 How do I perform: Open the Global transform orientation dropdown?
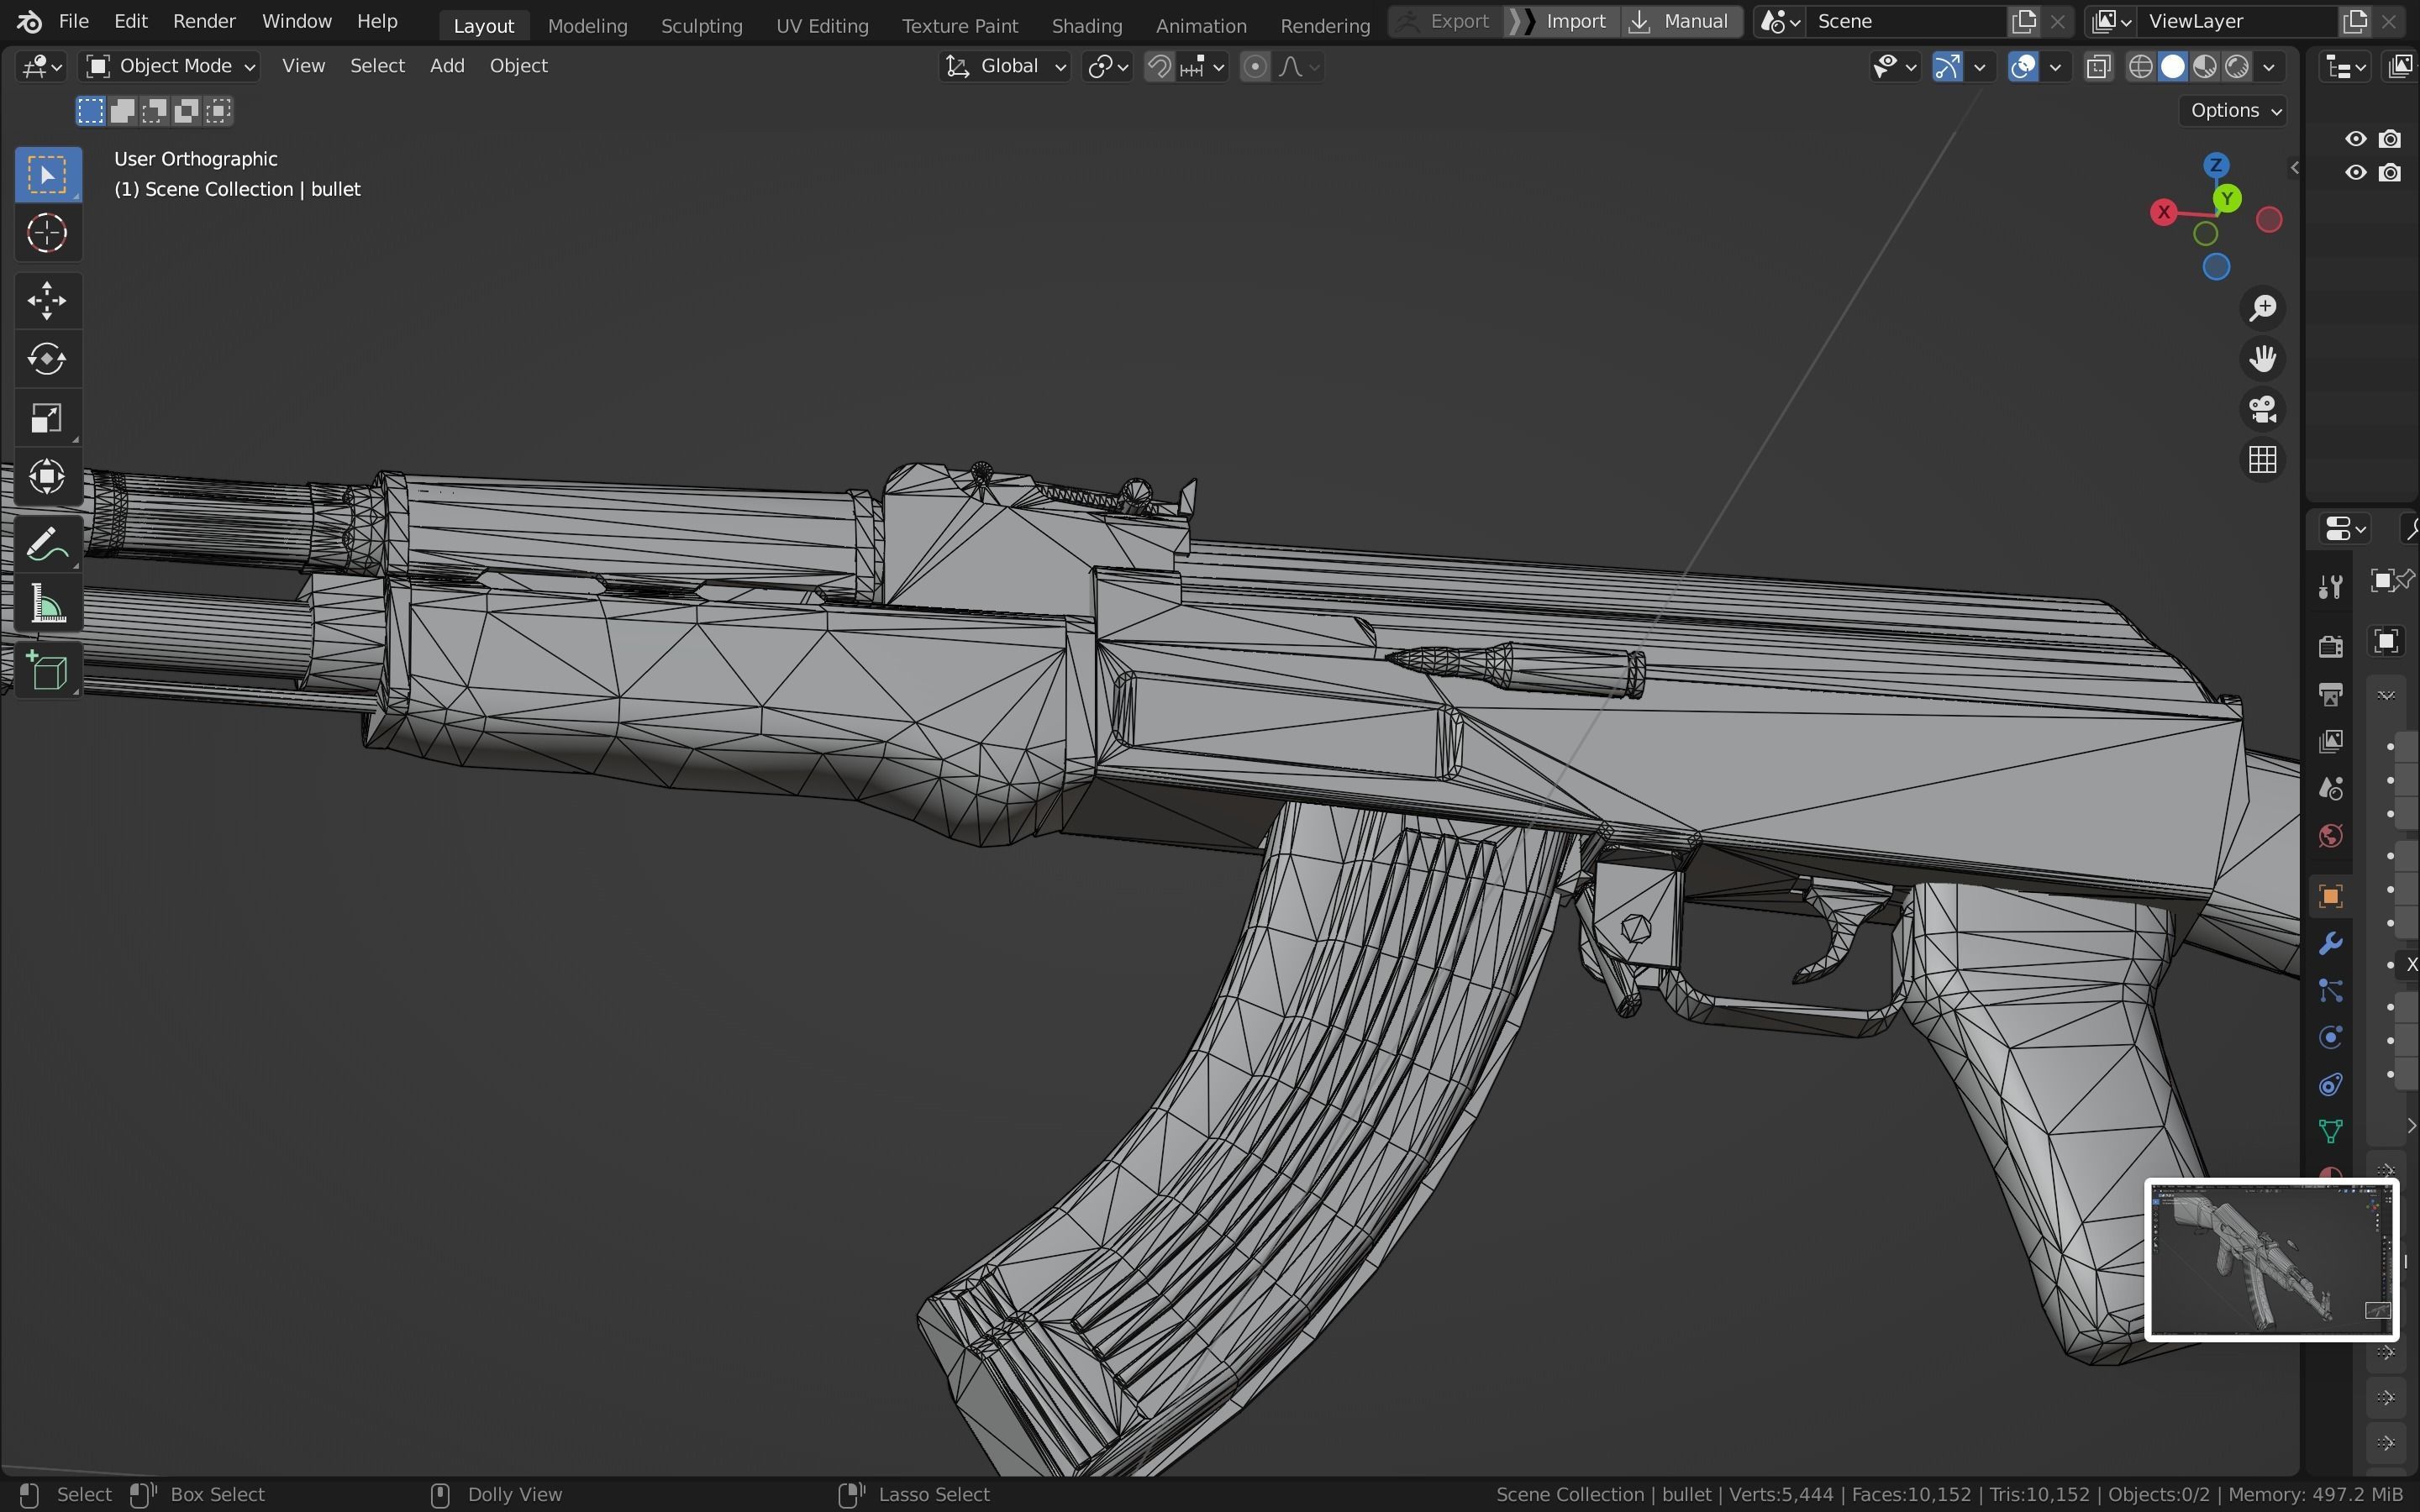1004,67
